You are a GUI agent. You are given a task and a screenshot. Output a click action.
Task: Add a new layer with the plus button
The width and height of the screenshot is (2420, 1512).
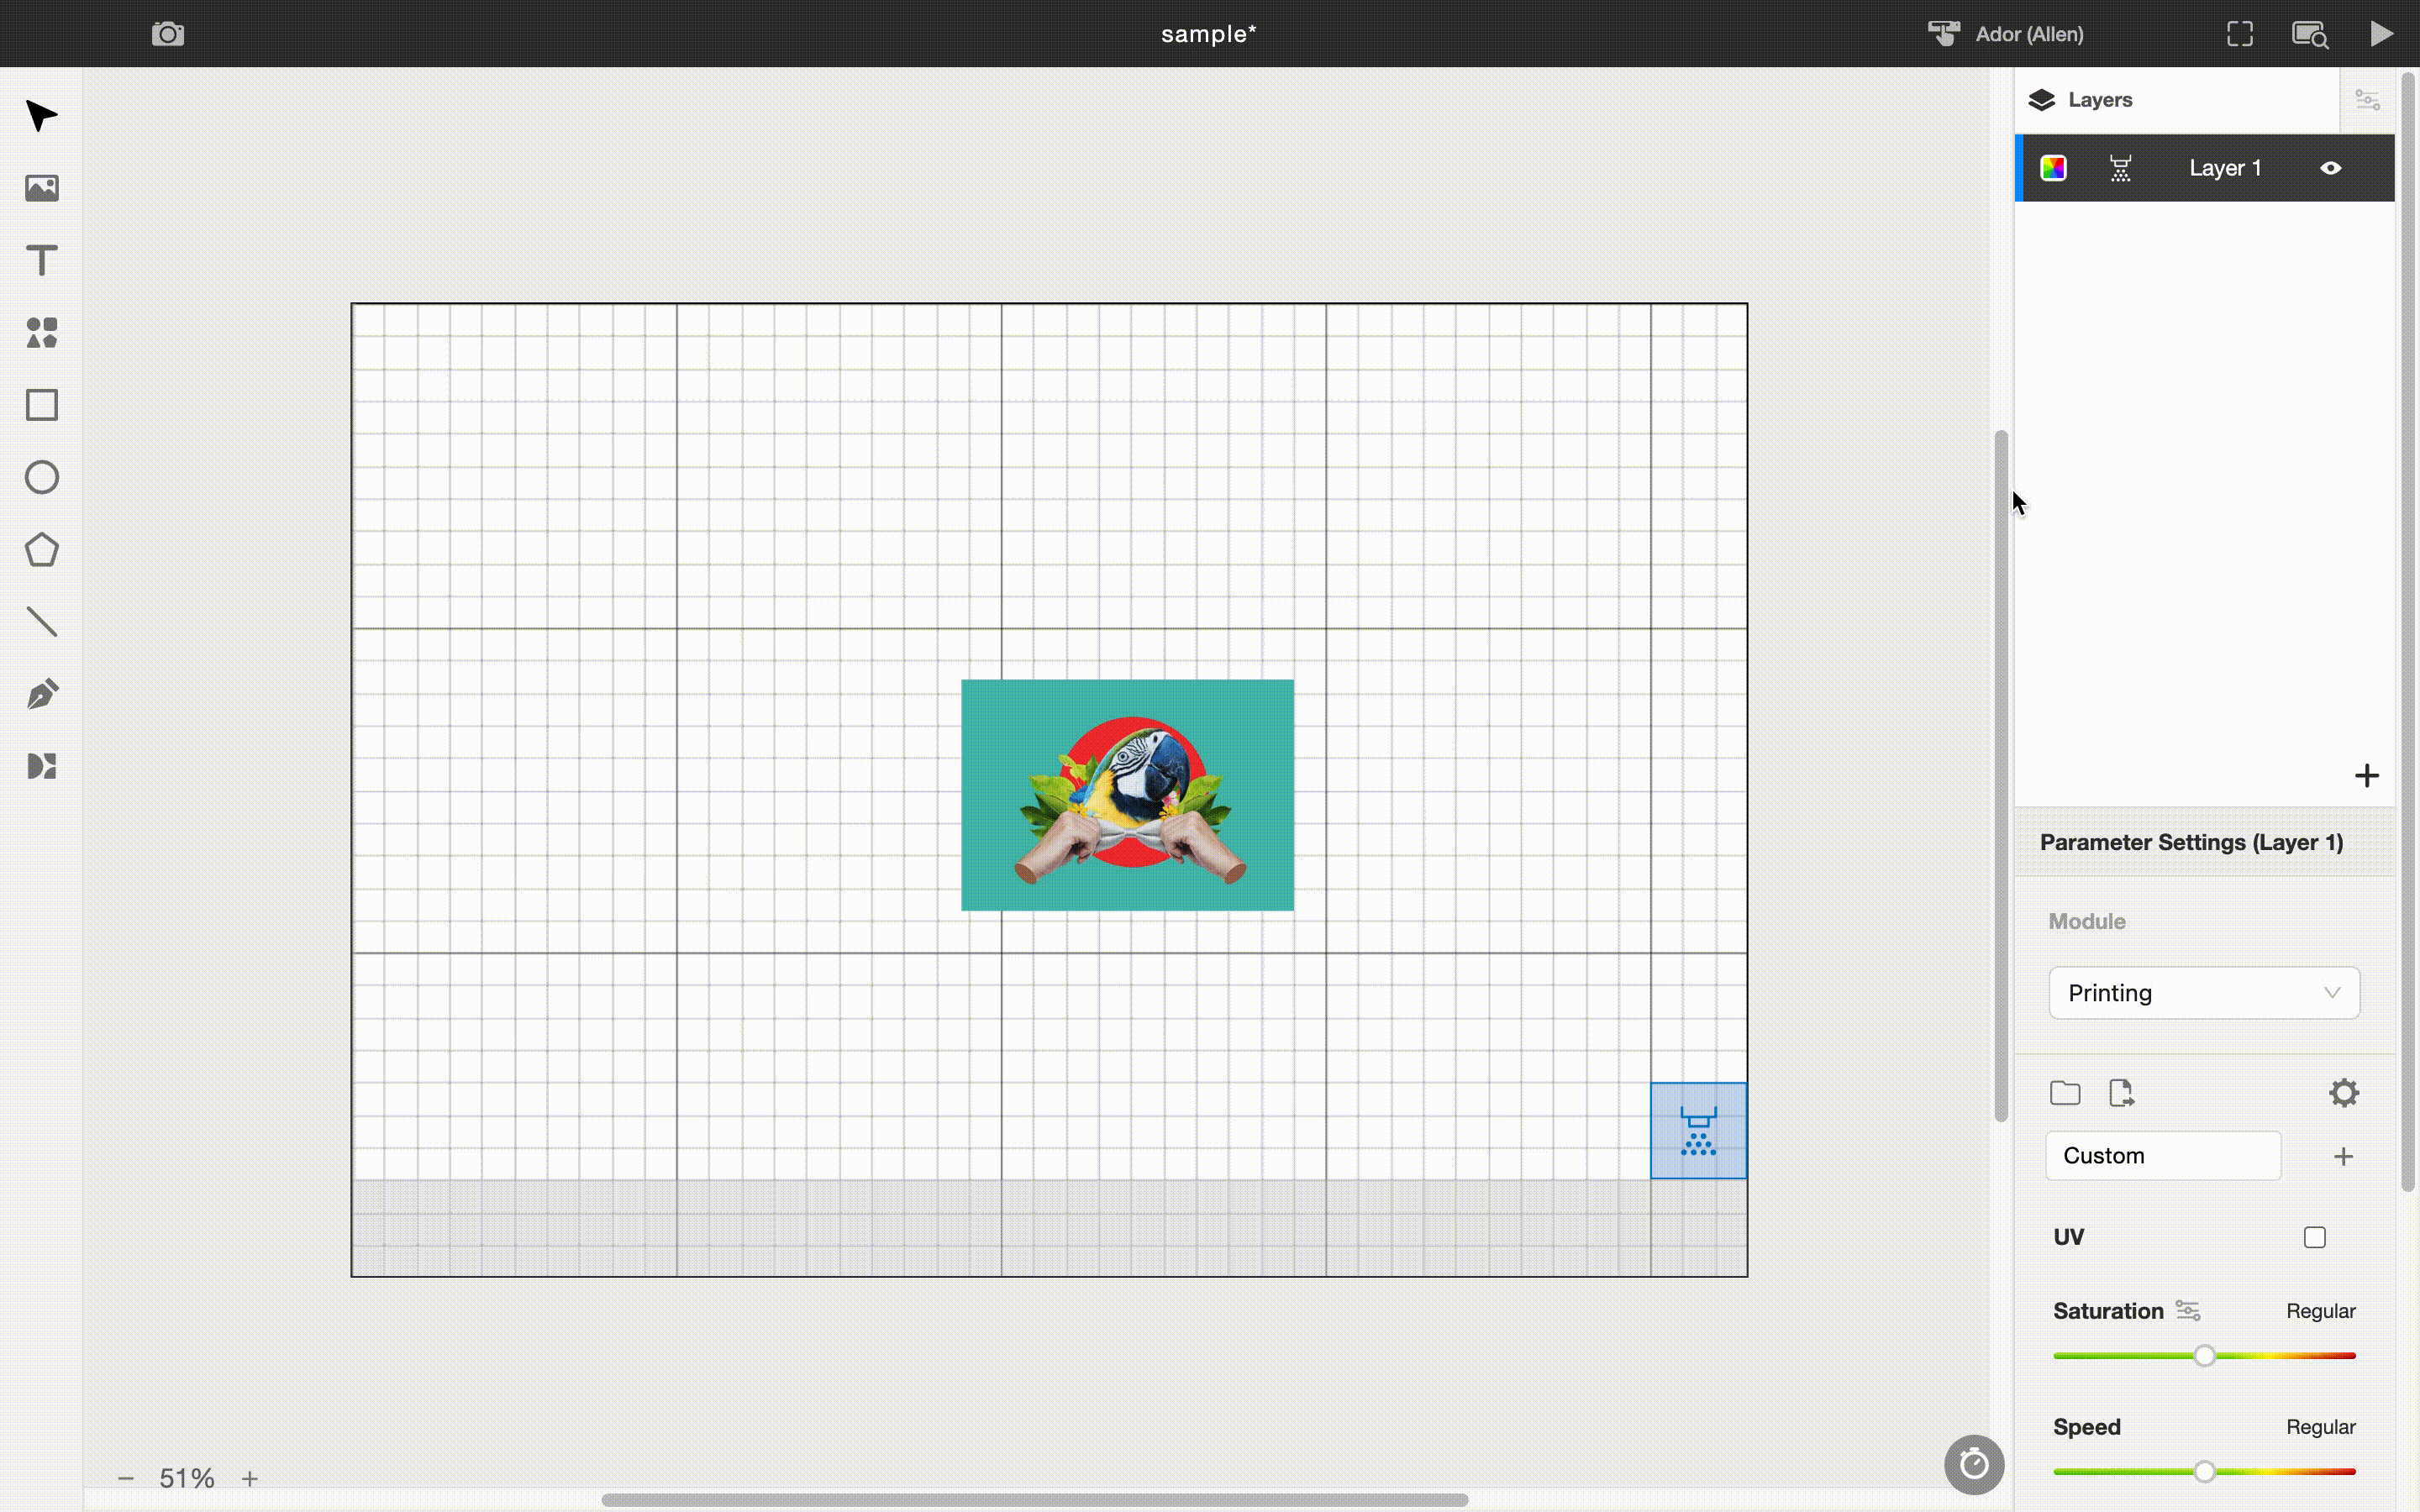click(2366, 775)
